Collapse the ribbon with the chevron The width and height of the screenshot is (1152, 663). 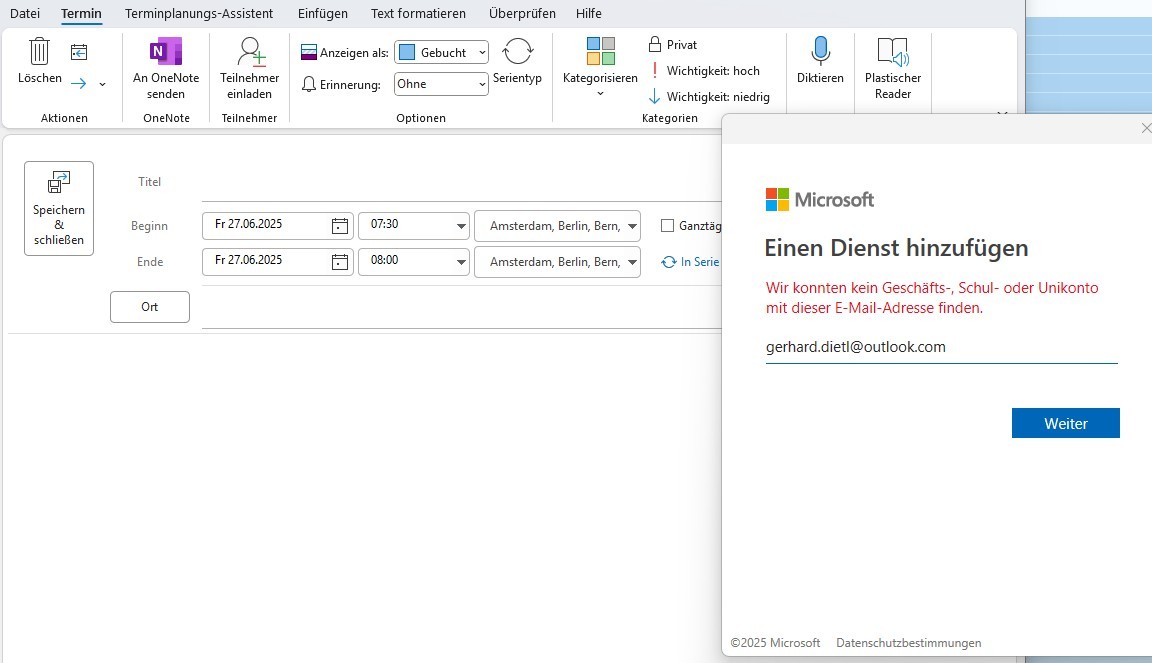1001,114
